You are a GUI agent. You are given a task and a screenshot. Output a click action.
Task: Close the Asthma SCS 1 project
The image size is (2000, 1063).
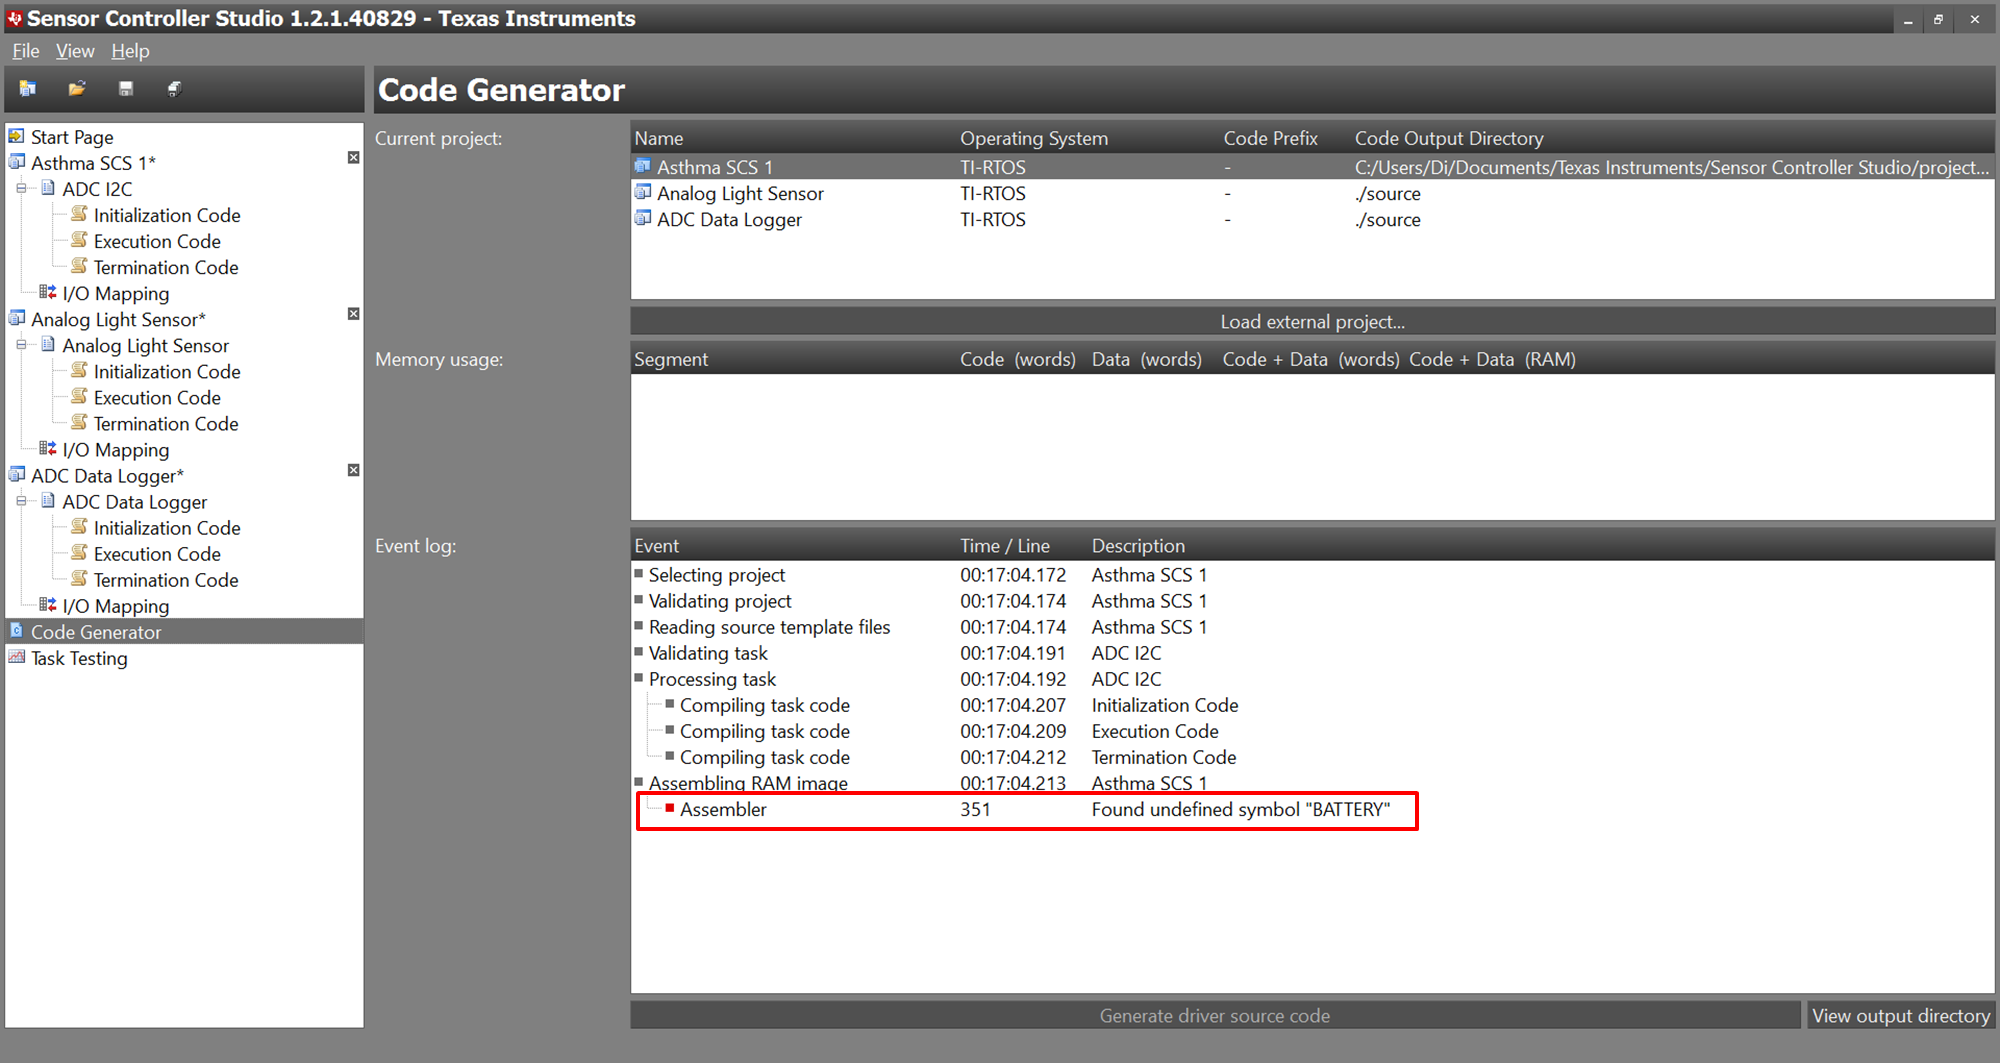pos(353,157)
